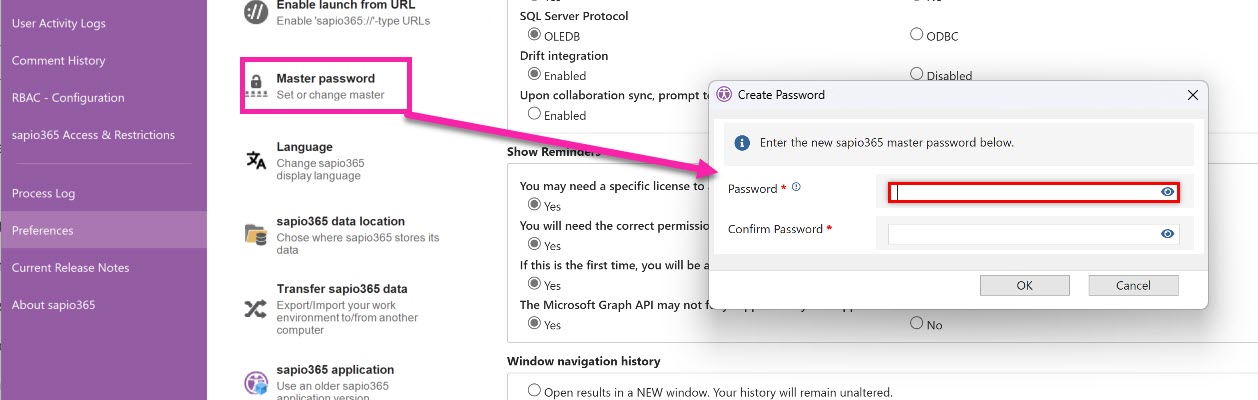Choose open results in a NEW window
1258x400 pixels.
[534, 391]
